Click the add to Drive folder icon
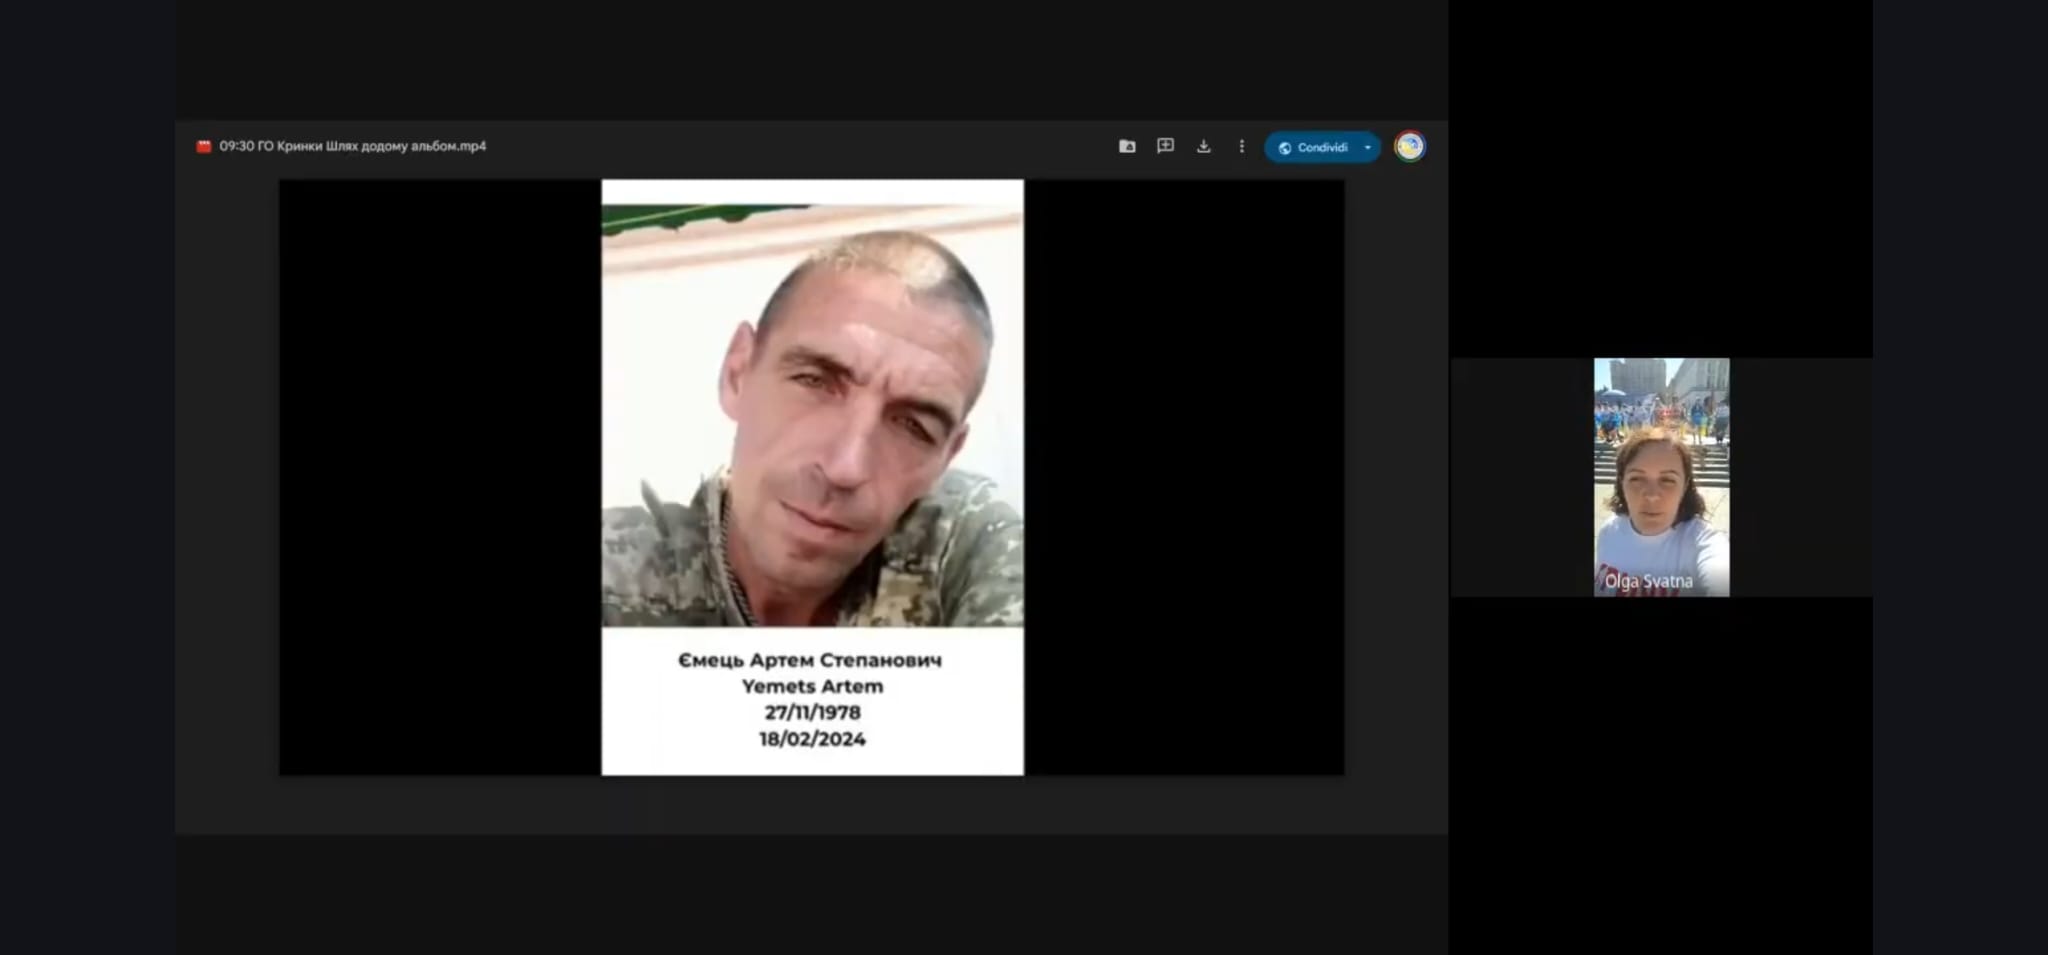This screenshot has height=955, width=2048. tap(1127, 146)
